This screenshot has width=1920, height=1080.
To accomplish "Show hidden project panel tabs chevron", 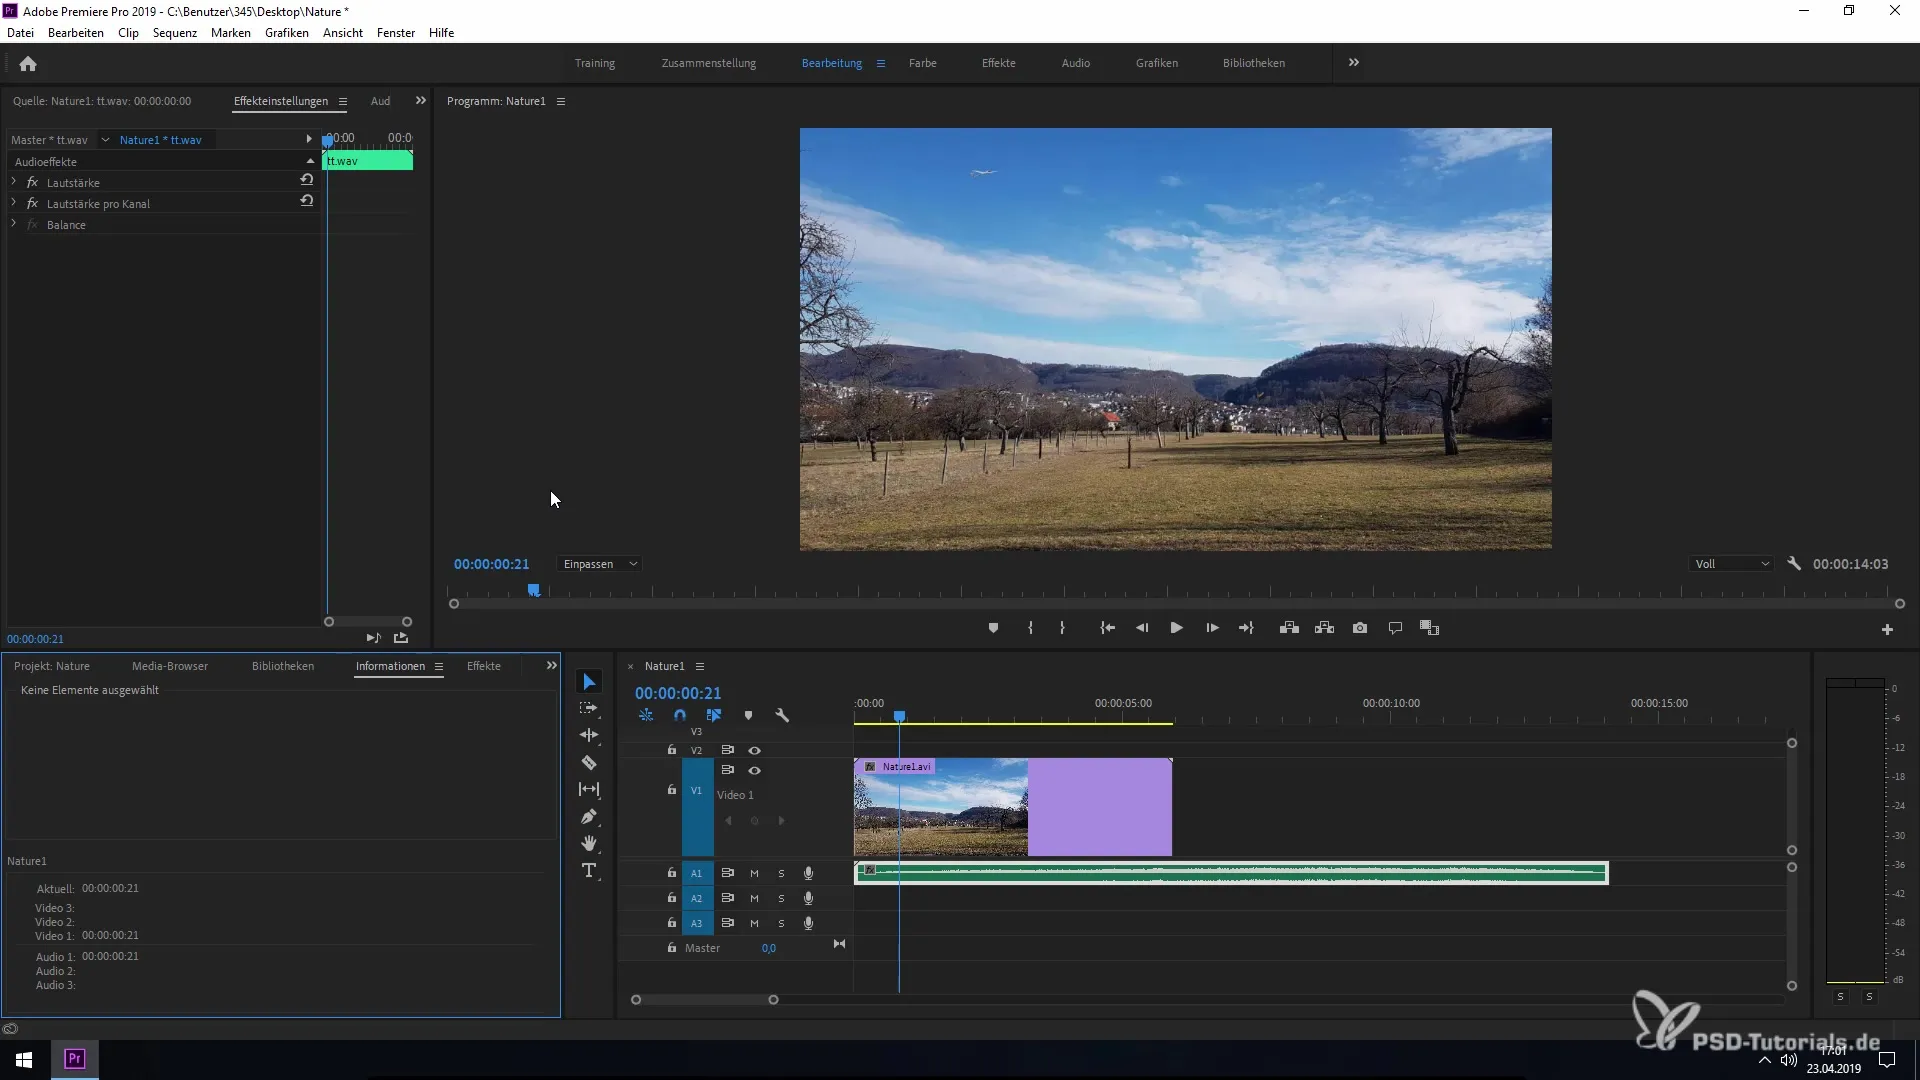I will (551, 666).
